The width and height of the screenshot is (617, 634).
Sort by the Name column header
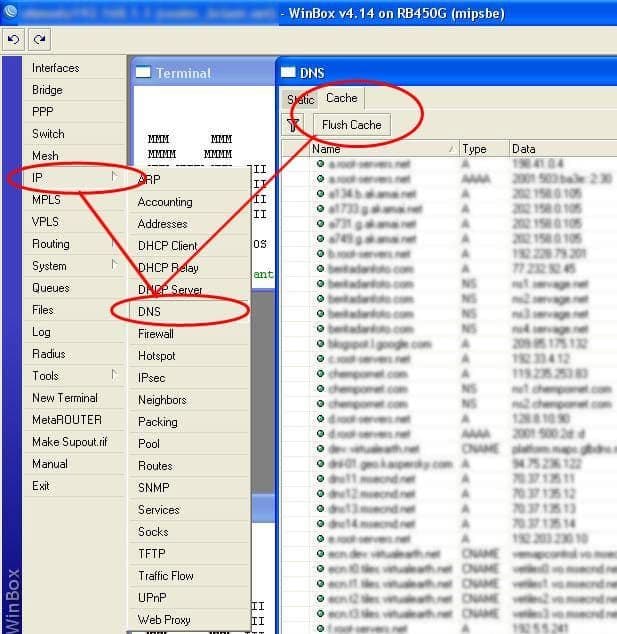[x=384, y=149]
